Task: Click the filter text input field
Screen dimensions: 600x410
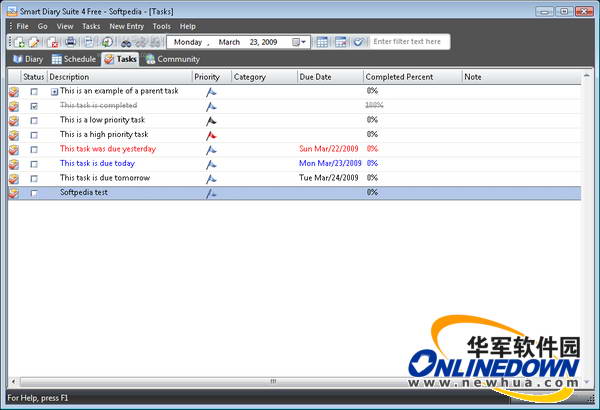Action: [409, 42]
